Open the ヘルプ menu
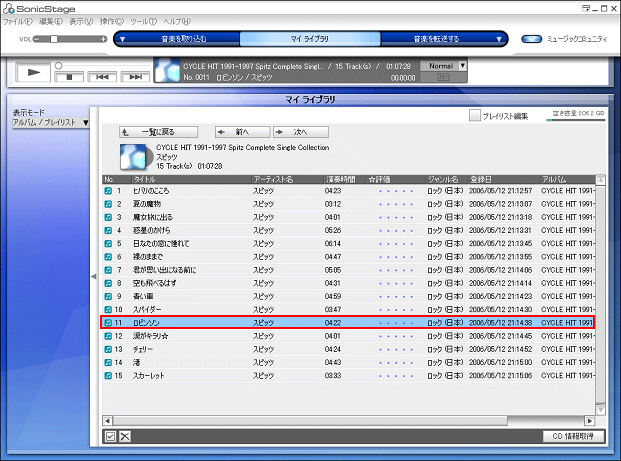 (177, 21)
